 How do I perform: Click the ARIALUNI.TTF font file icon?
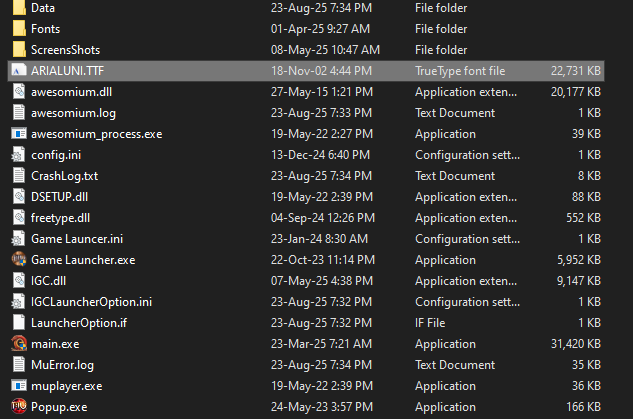[x=19, y=71]
